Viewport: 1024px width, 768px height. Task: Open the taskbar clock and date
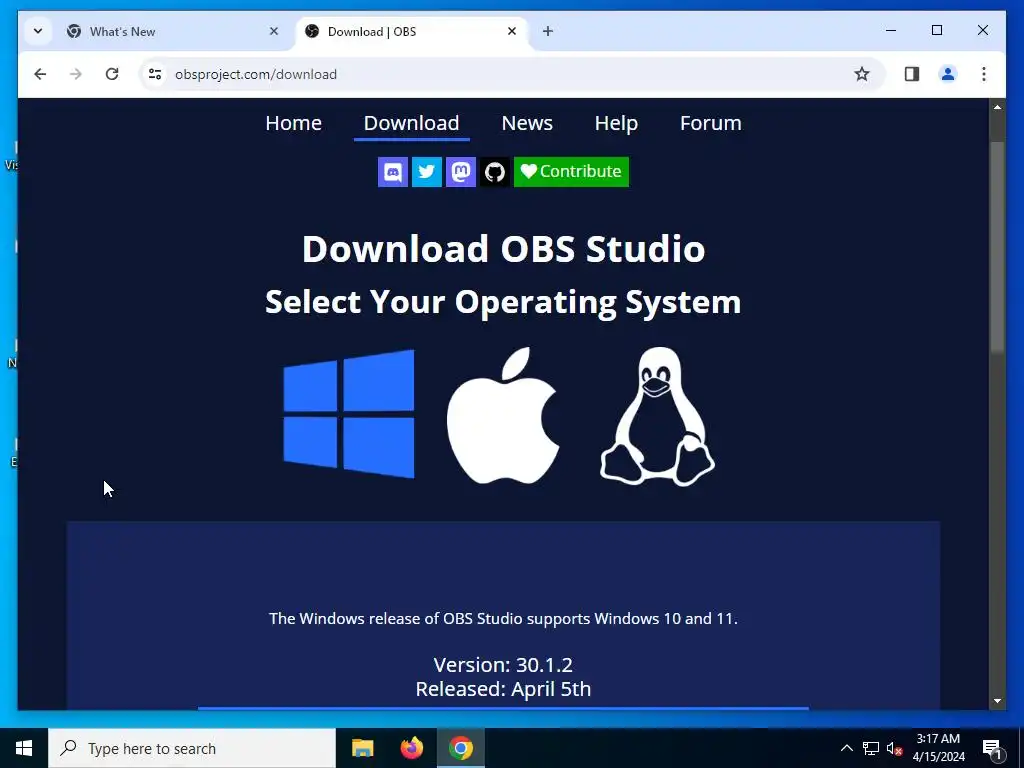[938, 748]
